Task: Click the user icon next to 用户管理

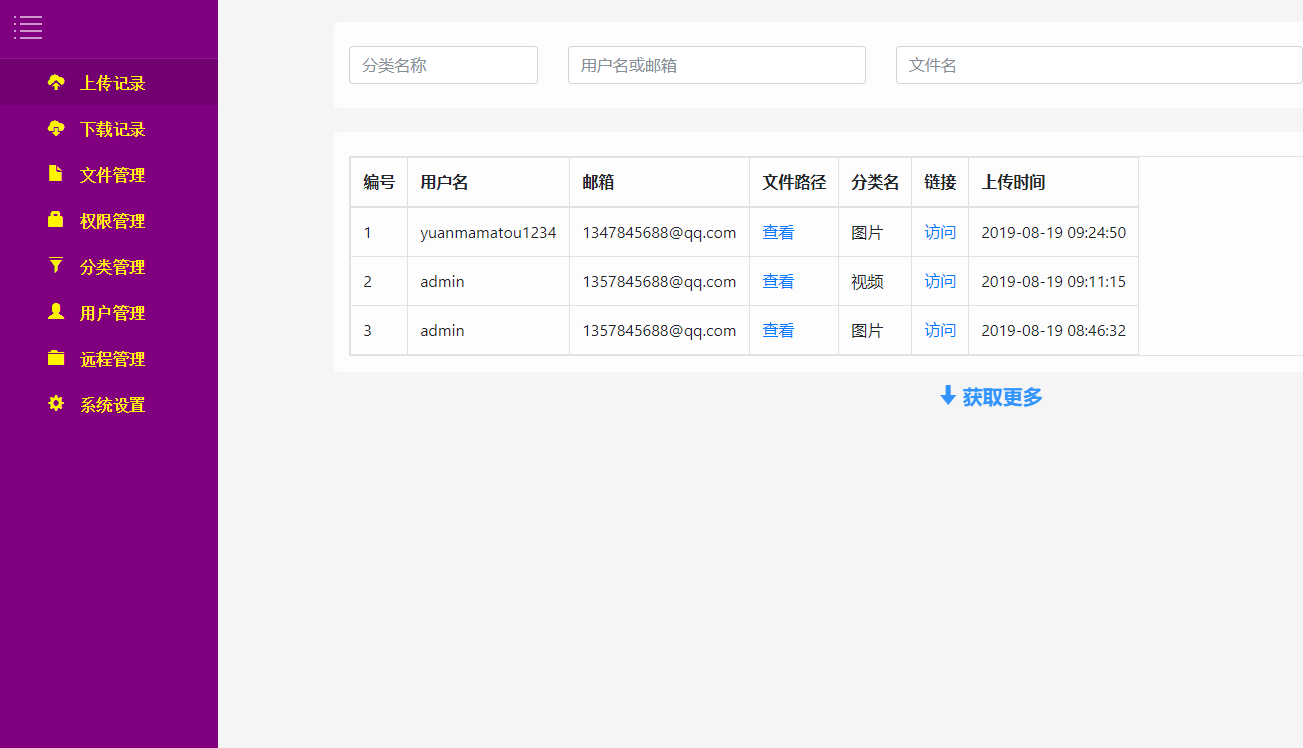Action: 55,312
